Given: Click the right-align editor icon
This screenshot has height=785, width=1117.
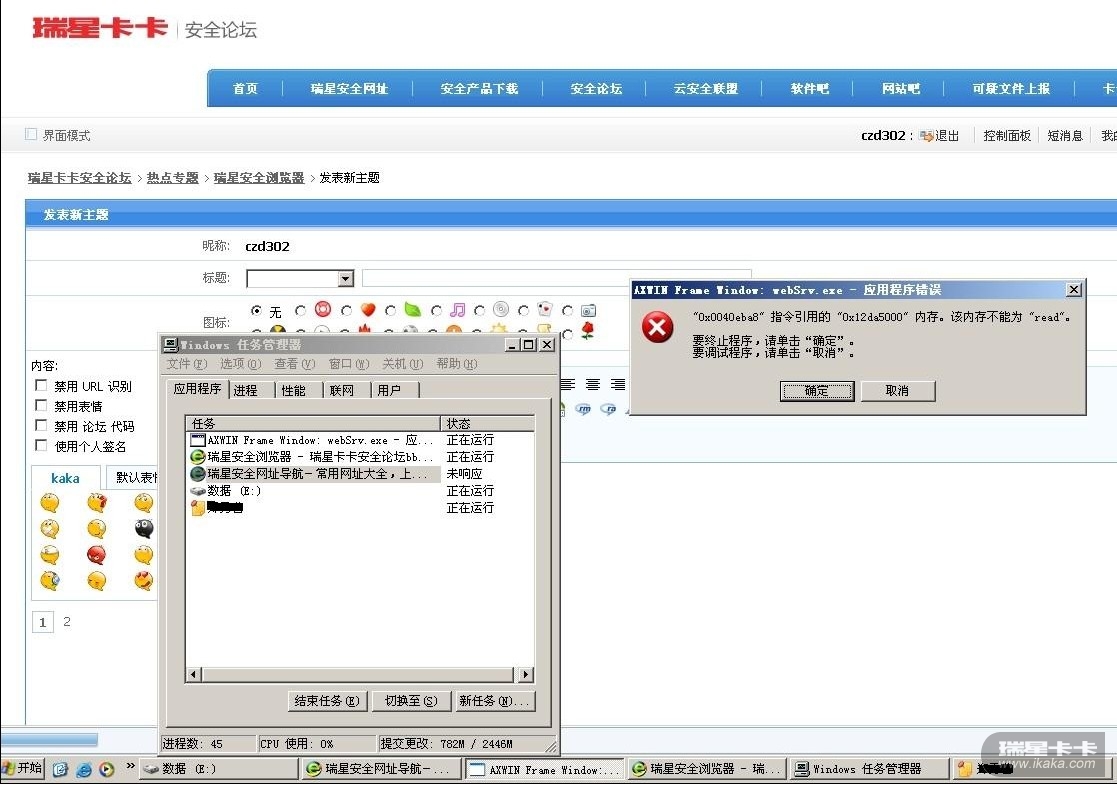Looking at the screenshot, I should point(618,385).
